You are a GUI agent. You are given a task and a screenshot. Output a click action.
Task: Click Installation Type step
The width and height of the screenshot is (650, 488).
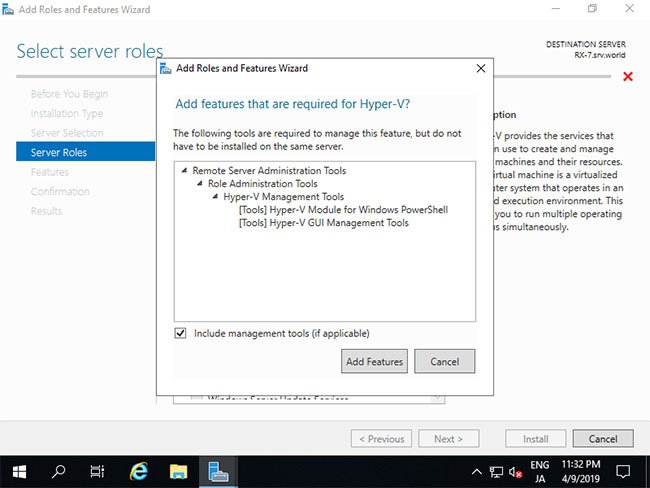click(x=67, y=114)
